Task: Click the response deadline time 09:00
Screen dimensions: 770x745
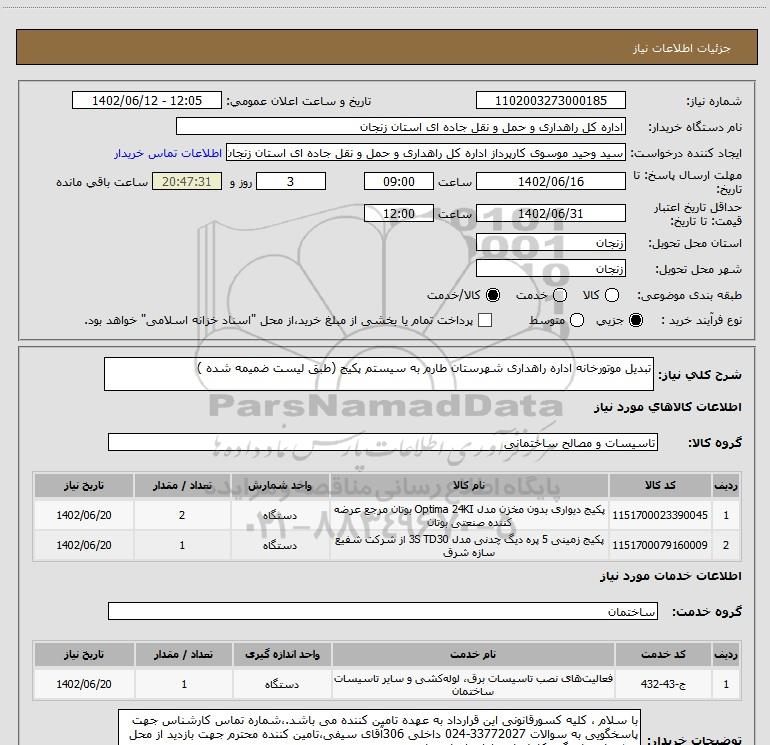Action: (399, 181)
